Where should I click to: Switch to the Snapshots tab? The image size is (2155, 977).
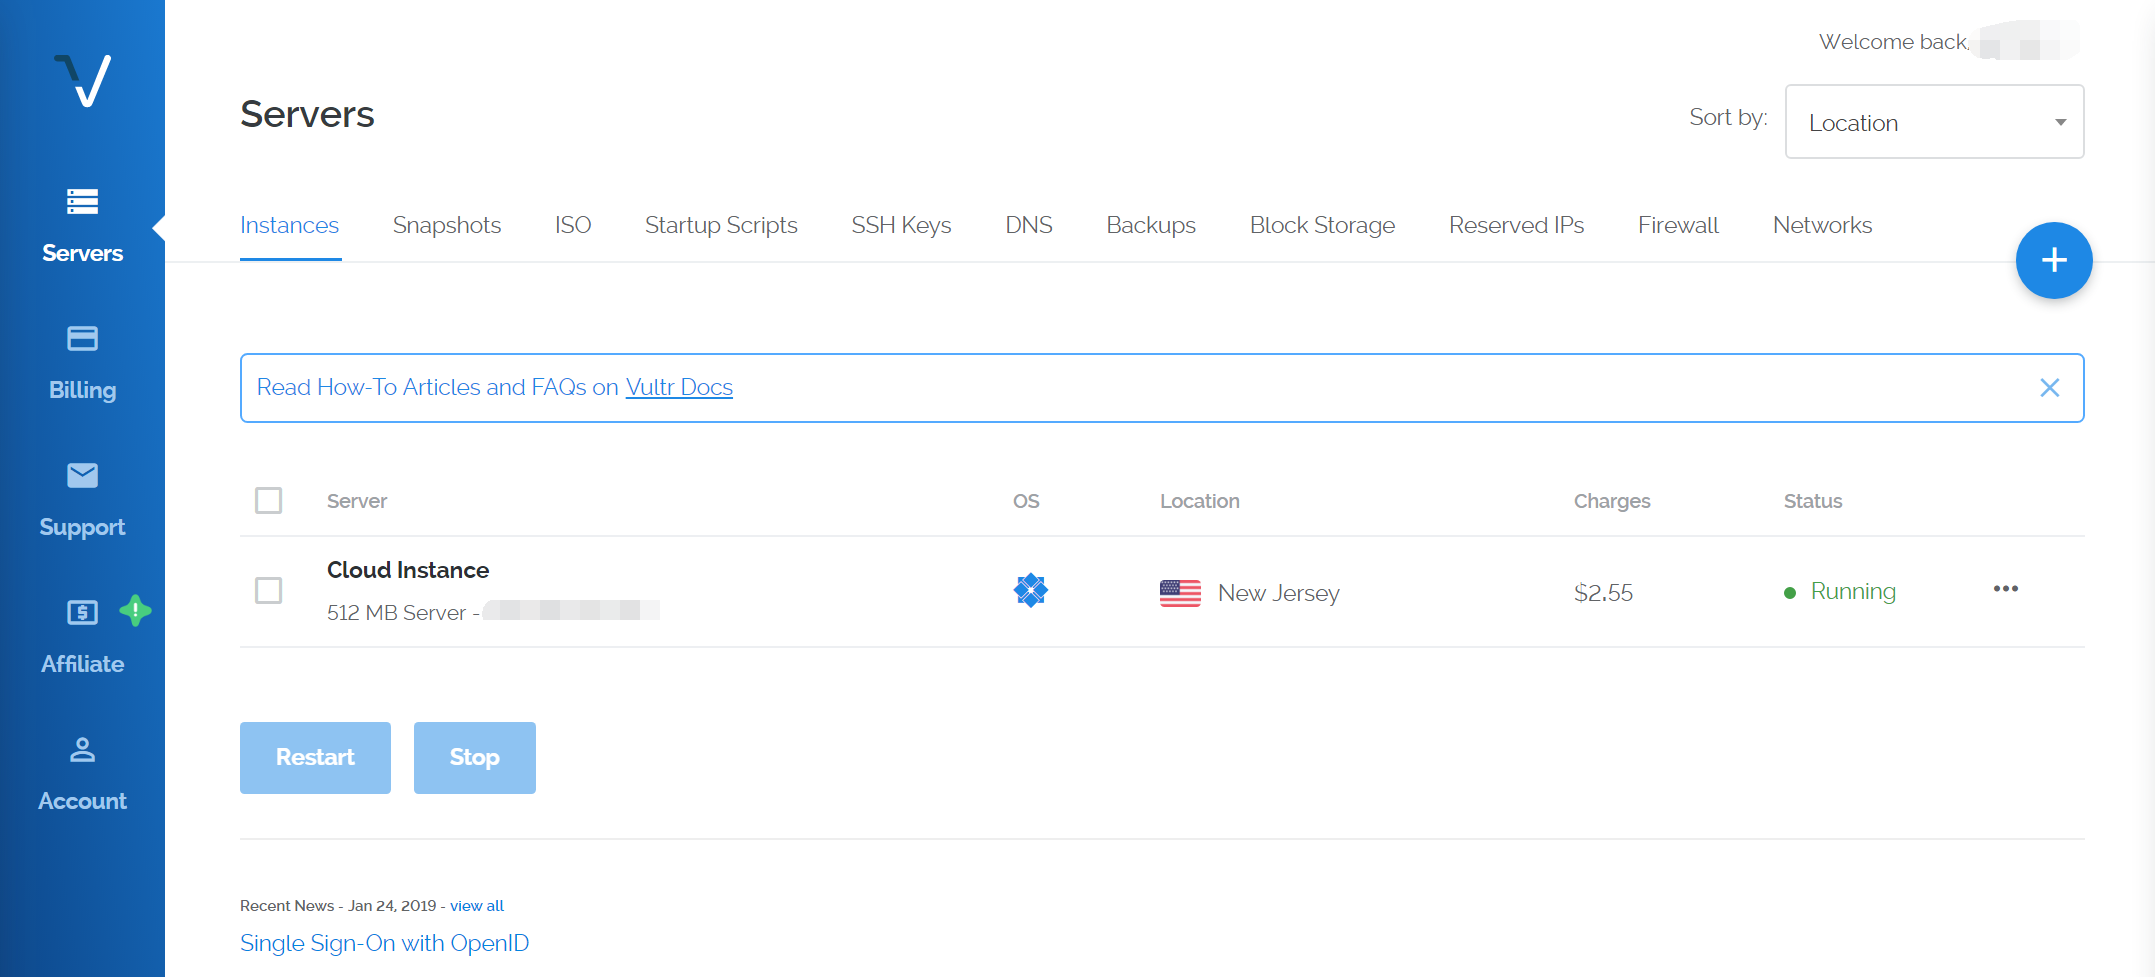[447, 226]
